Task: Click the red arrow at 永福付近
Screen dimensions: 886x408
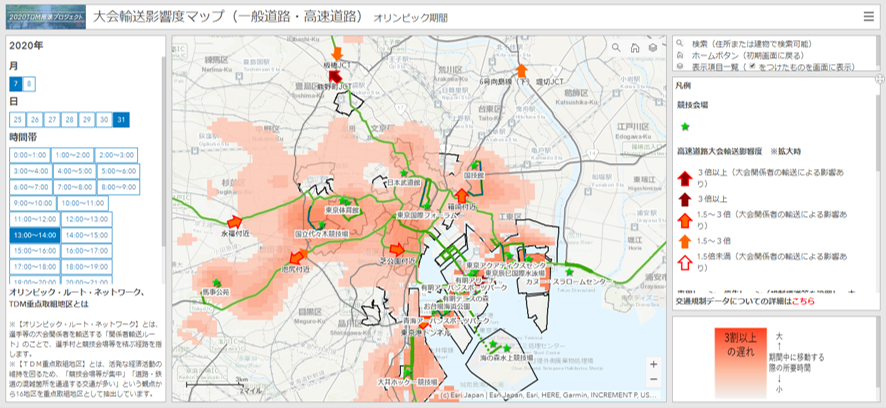Action: tap(234, 221)
